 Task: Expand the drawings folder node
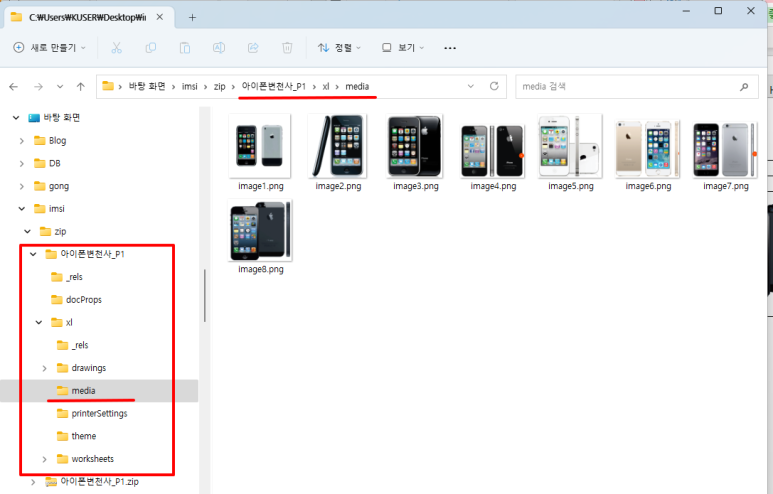point(44,368)
